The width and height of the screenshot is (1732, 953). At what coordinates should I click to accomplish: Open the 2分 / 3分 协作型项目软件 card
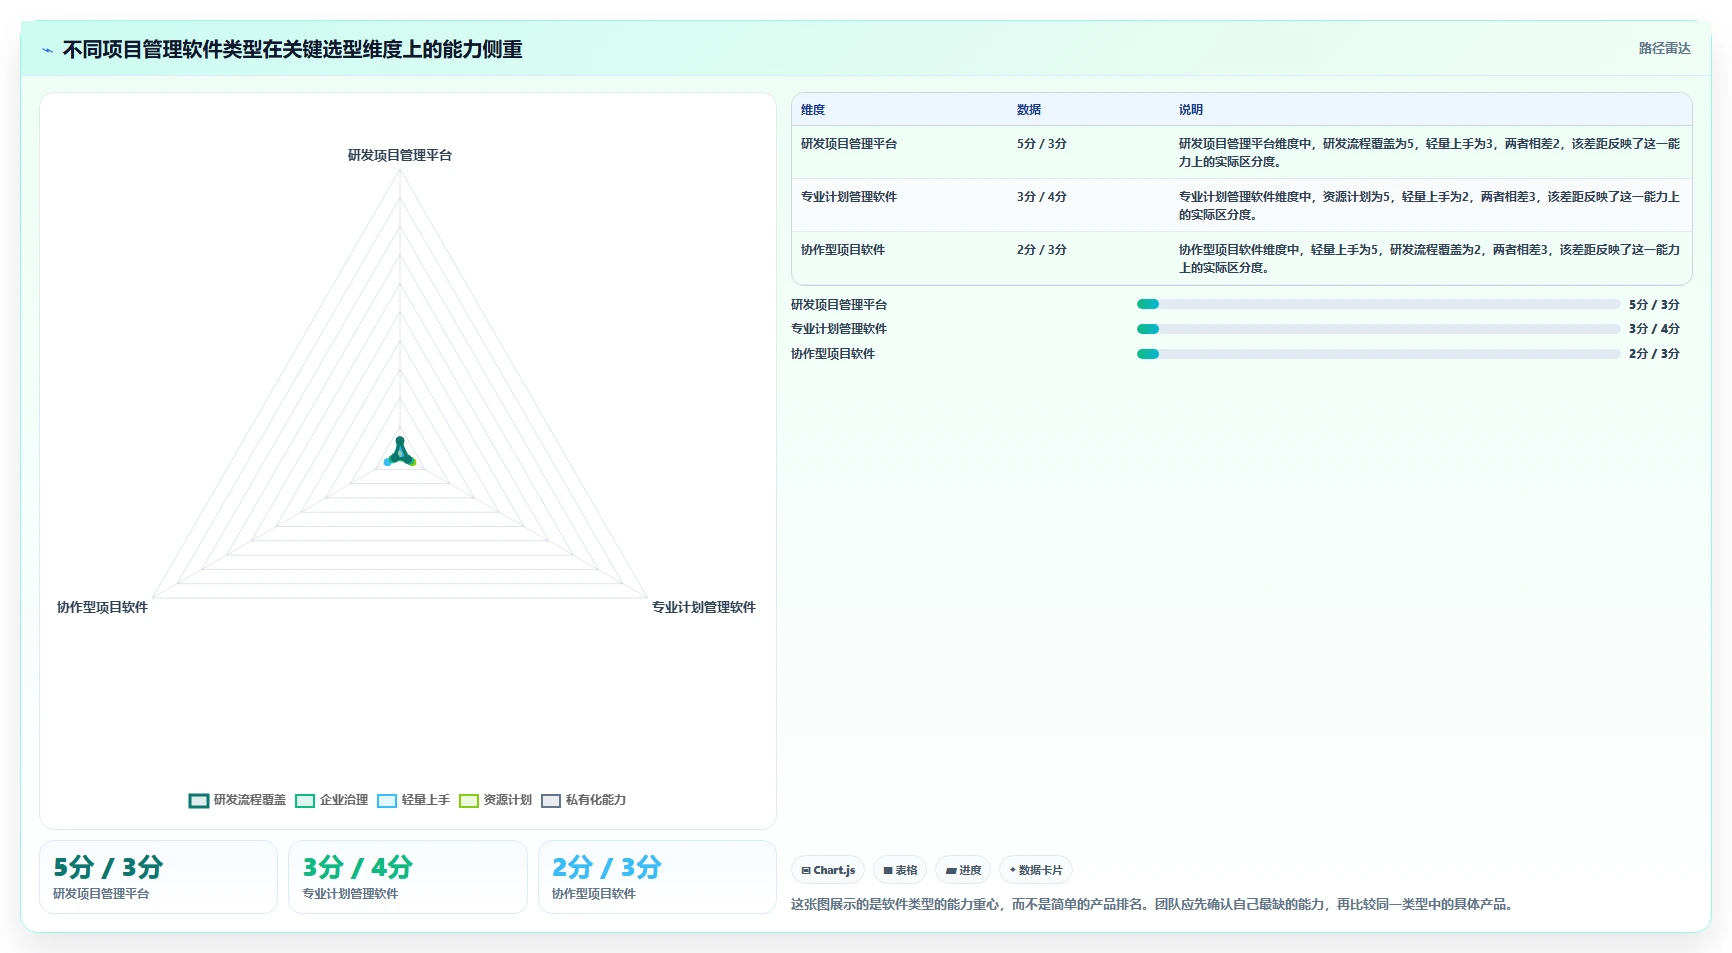657,877
